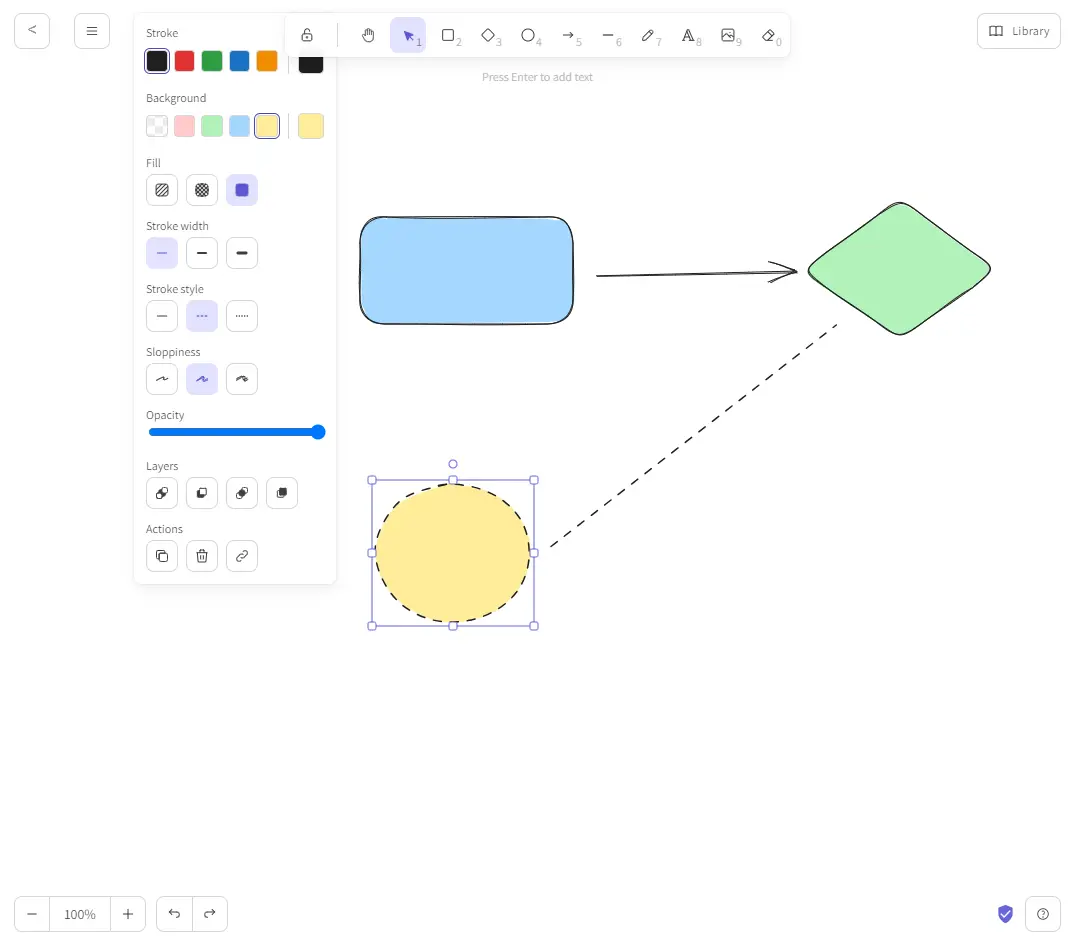Viewport: 1068px width, 945px height.
Task: Click the blue rectangle on canvas
Action: 466,271
